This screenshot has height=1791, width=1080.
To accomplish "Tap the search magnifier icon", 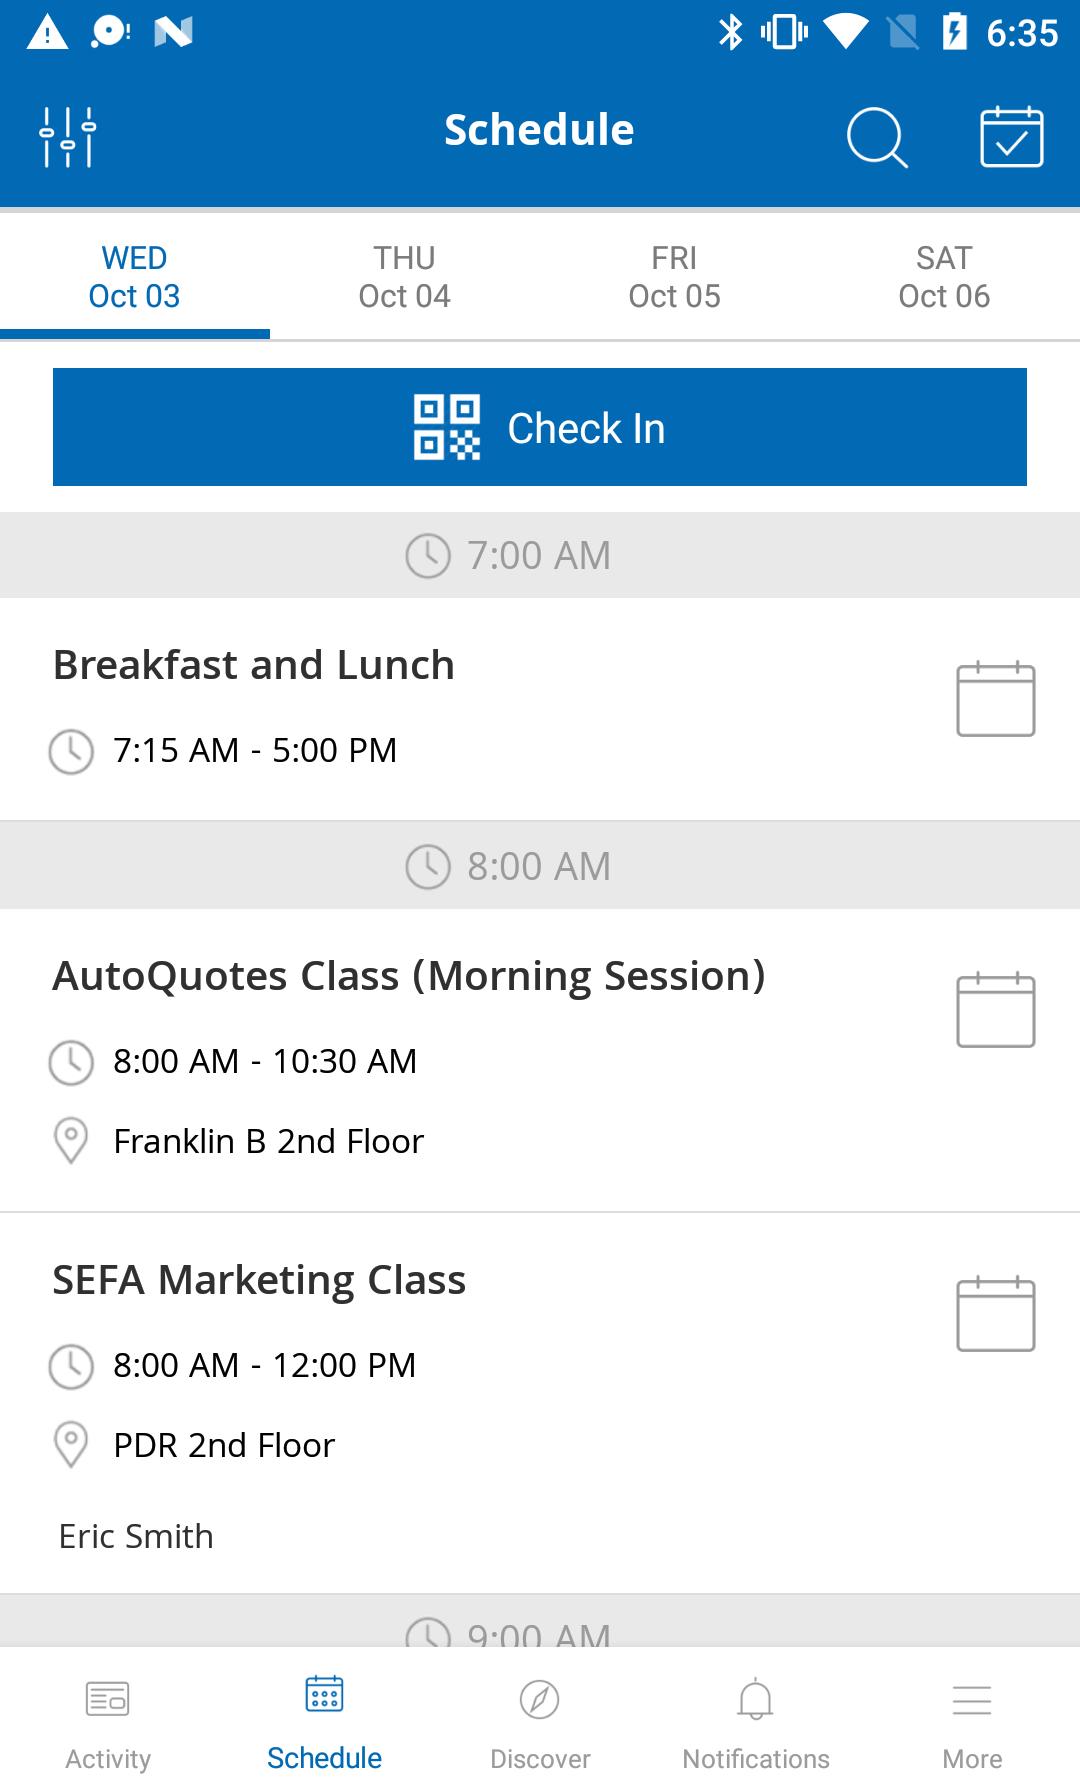I will (877, 137).
